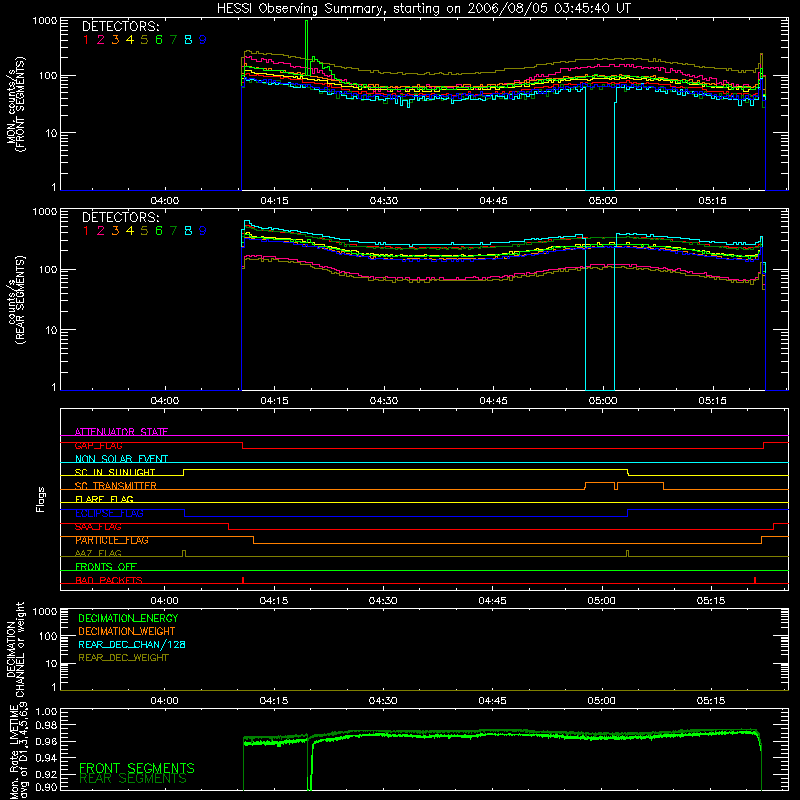This screenshot has width=800, height=800.
Task: Click the ECLIPSE_FLAG label
Action: (109, 513)
